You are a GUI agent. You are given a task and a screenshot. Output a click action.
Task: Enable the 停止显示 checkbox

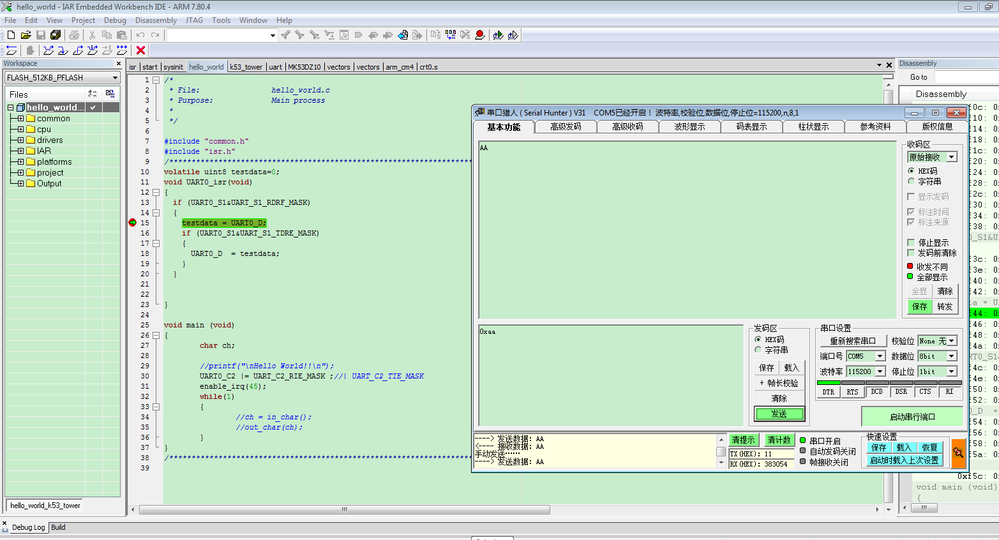tap(911, 242)
